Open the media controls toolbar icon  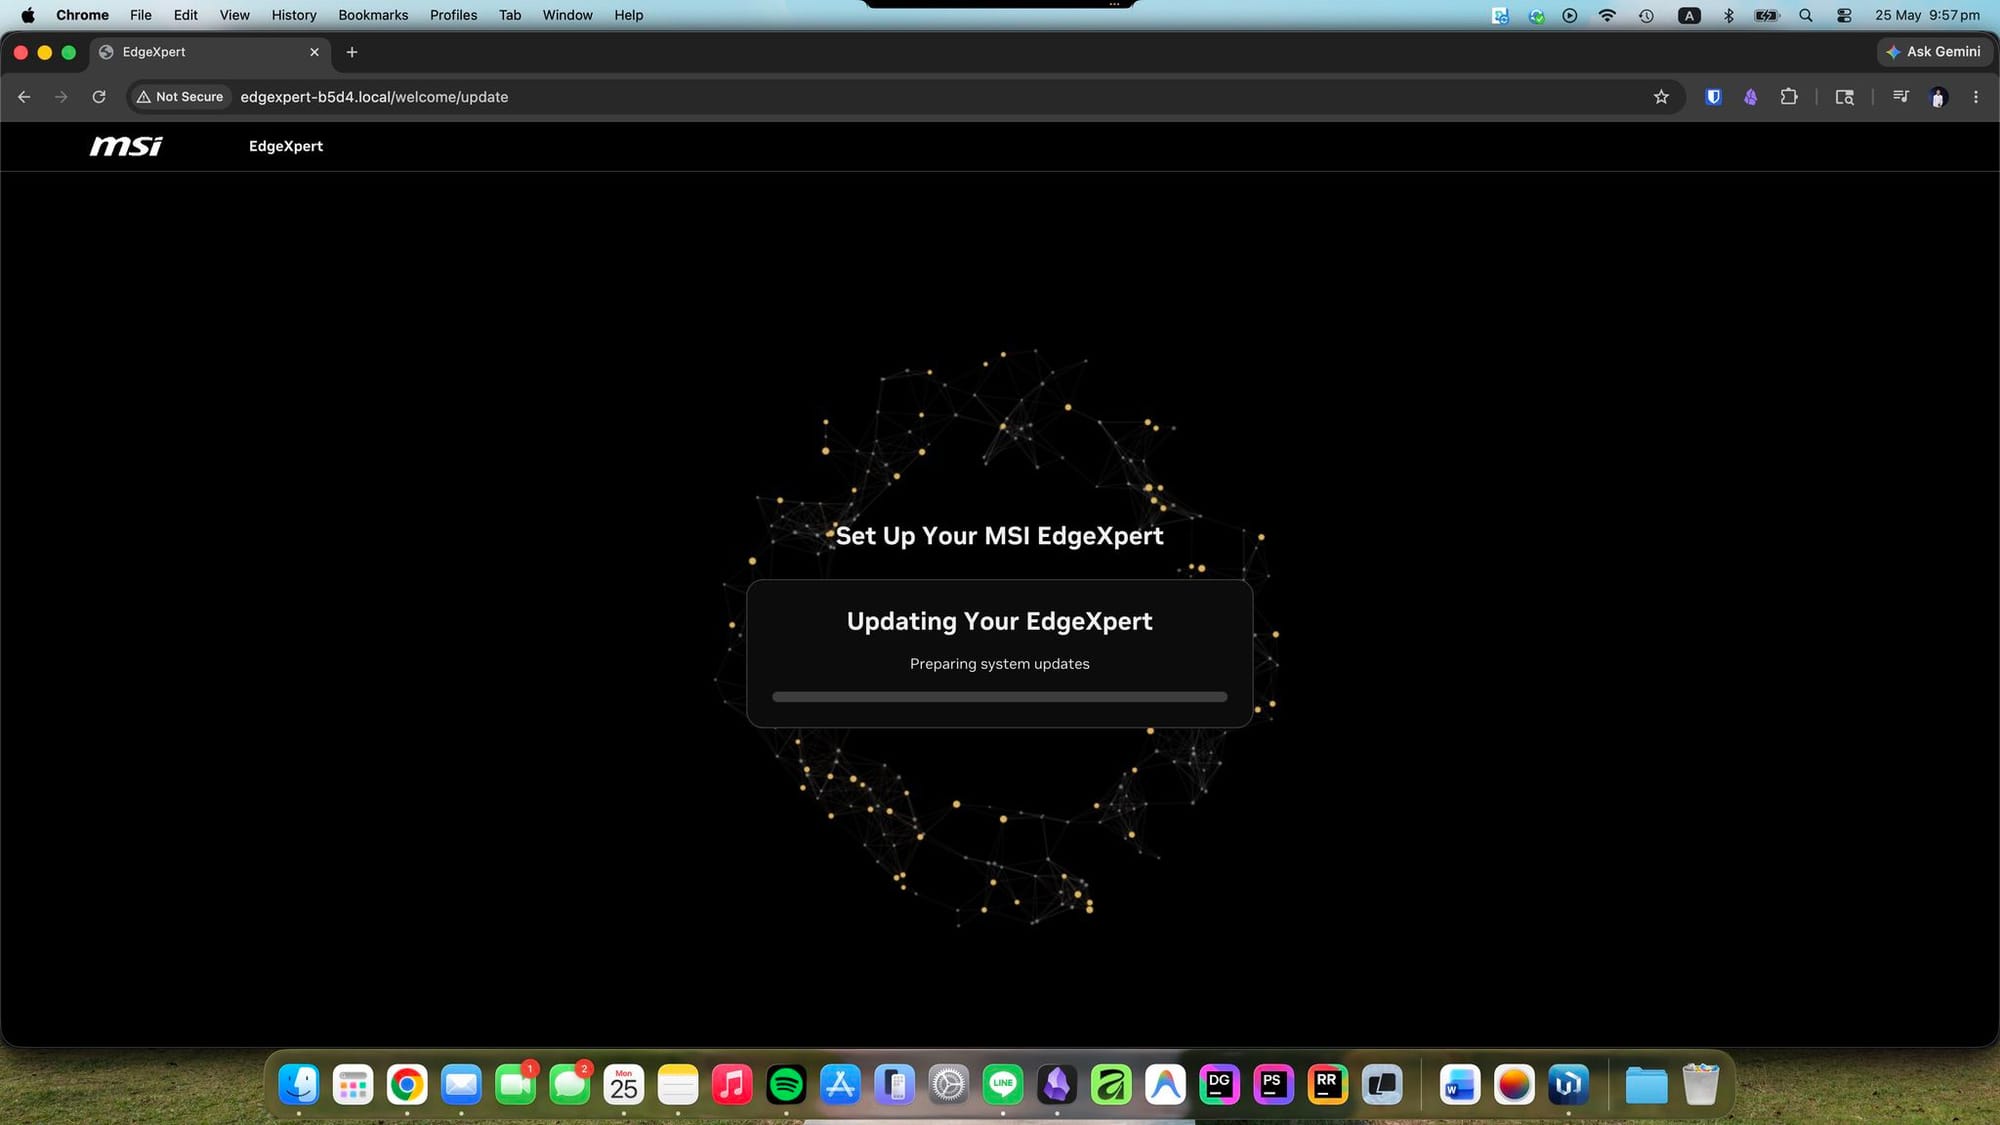coord(1900,97)
